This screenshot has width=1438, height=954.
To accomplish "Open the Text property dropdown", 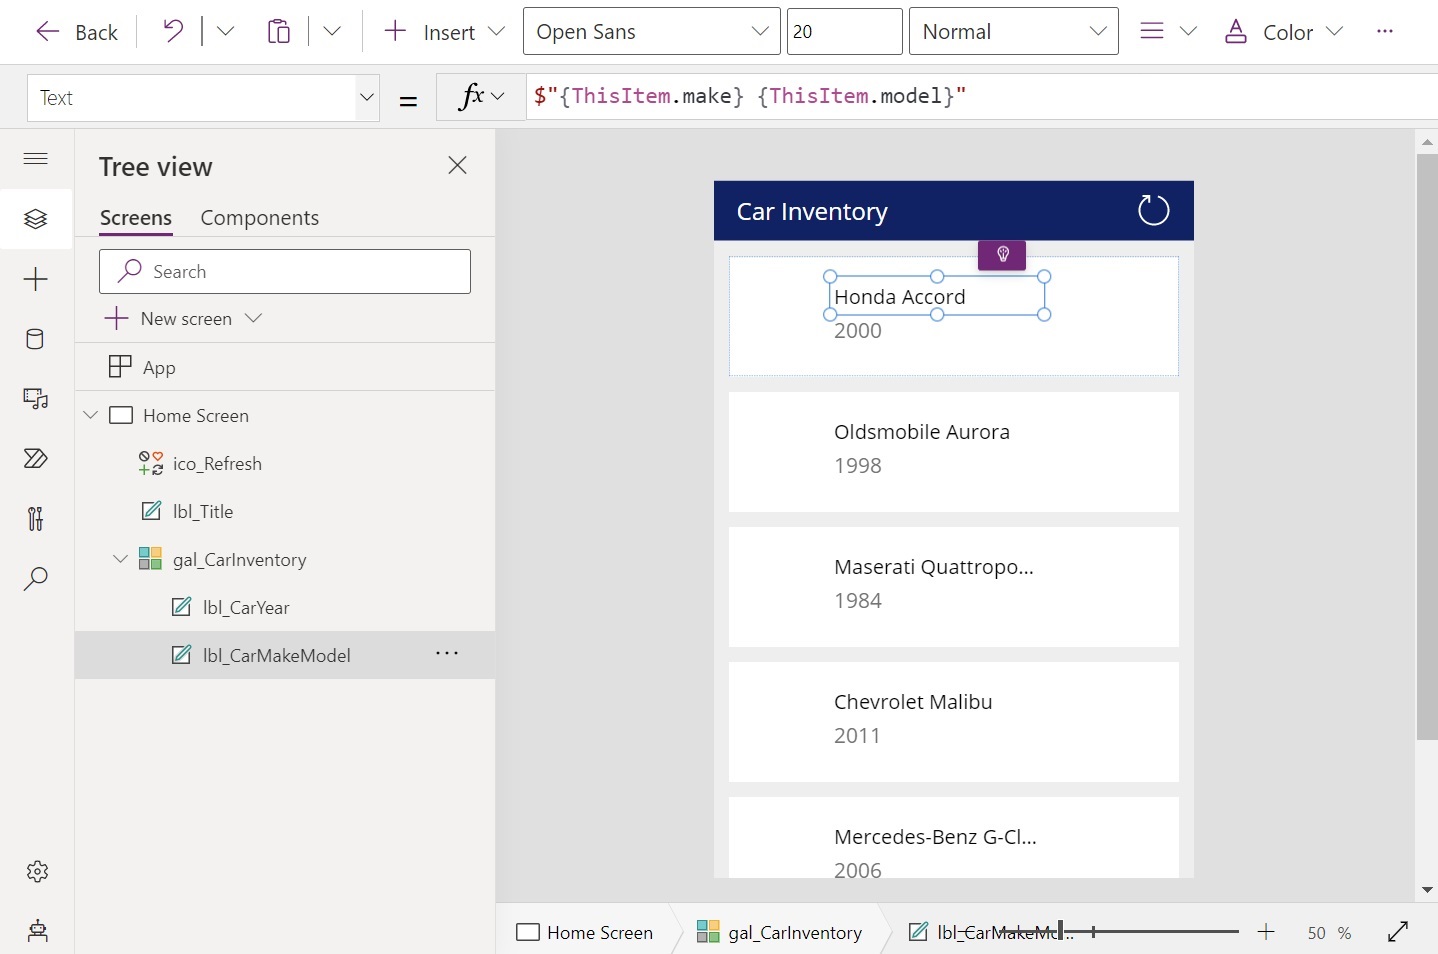I will 203,98.
